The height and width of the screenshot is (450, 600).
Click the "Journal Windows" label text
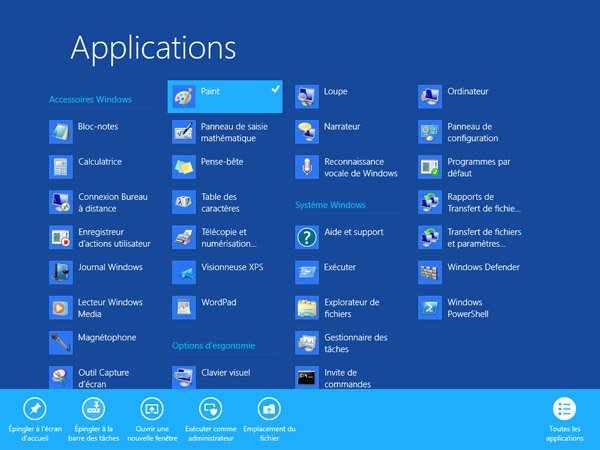tap(110, 267)
